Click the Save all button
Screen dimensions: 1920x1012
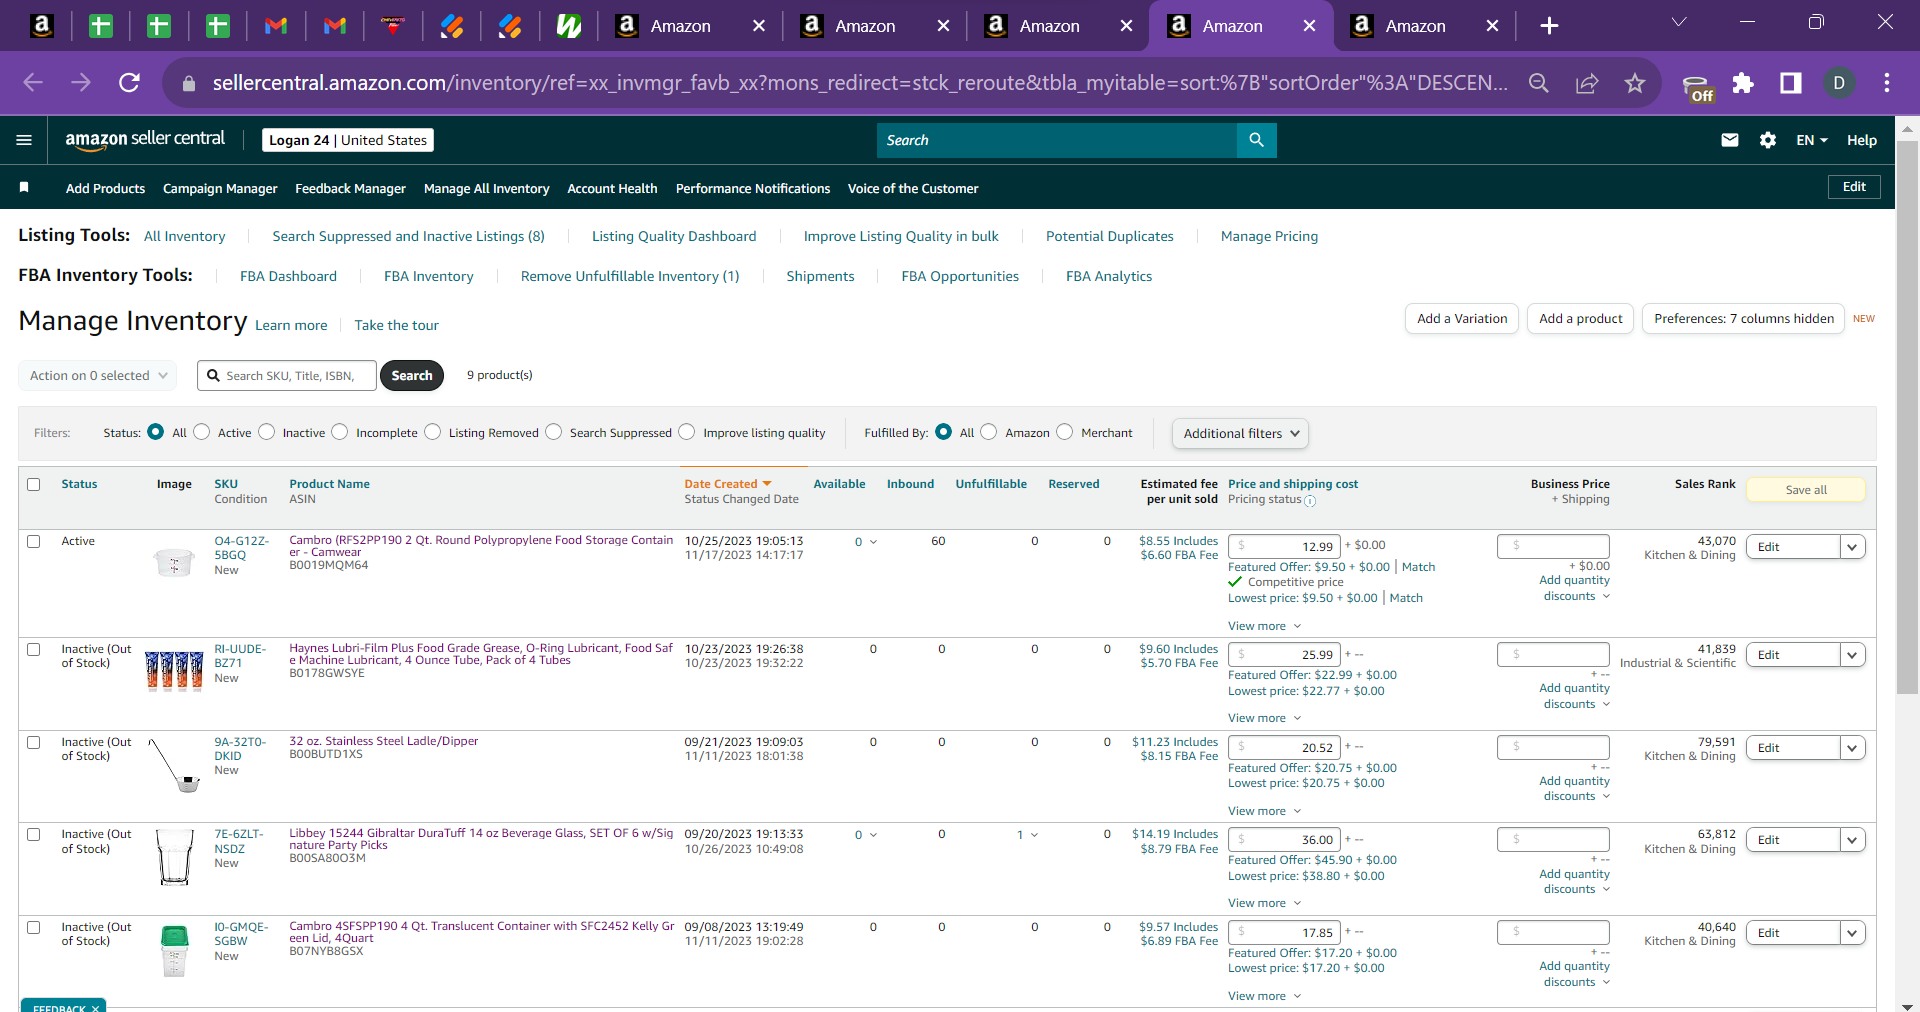[x=1805, y=490]
